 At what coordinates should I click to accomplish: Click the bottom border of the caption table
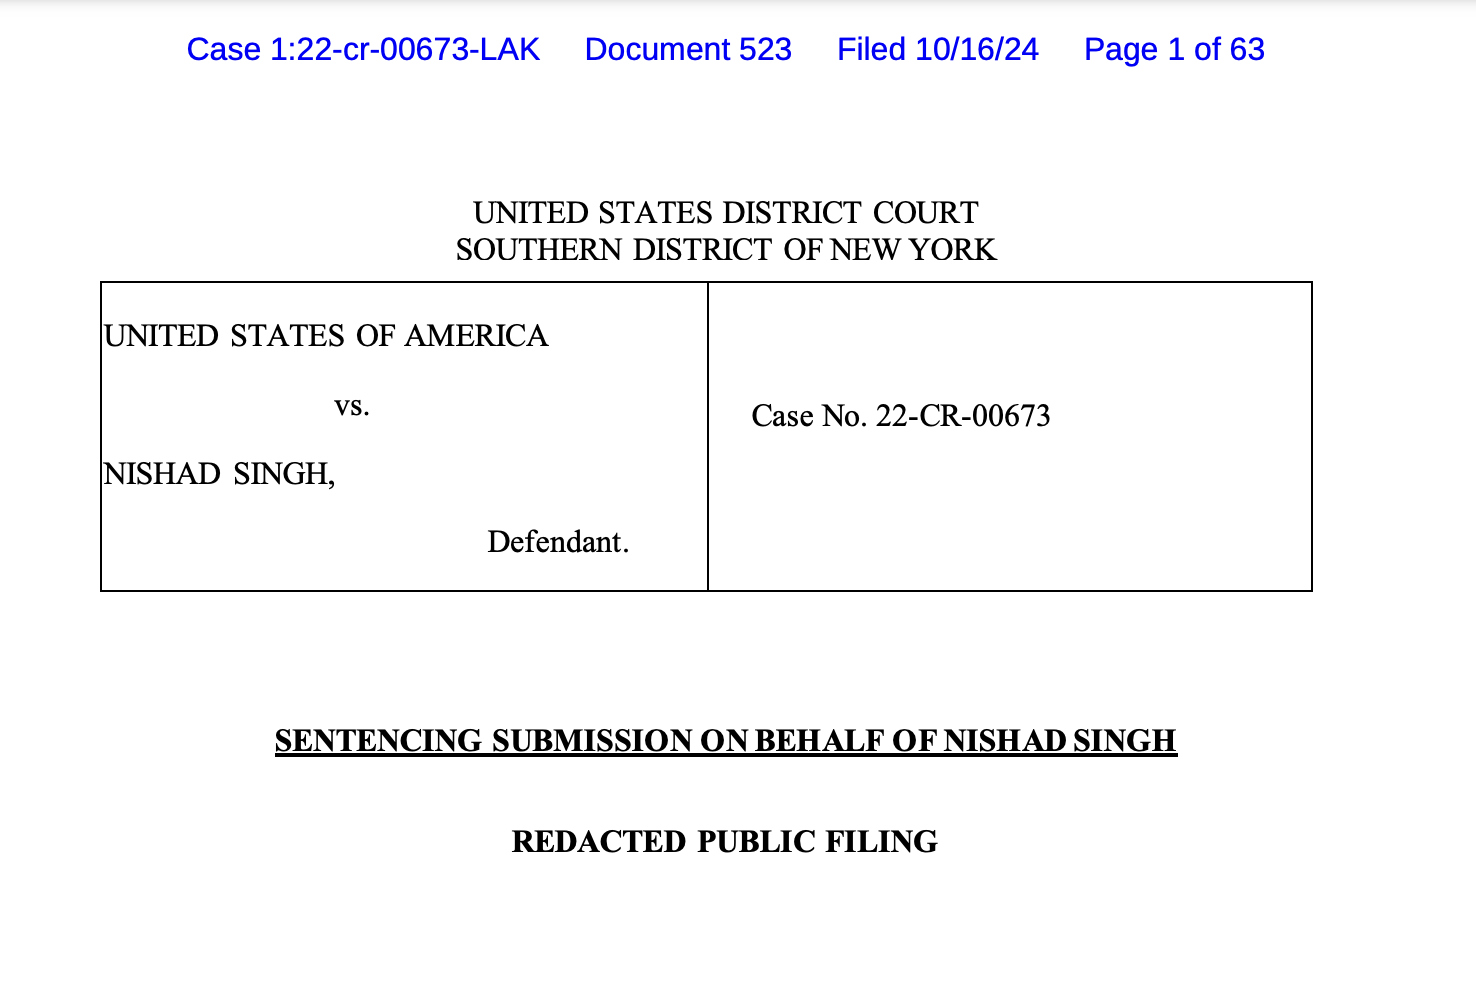coord(706,591)
